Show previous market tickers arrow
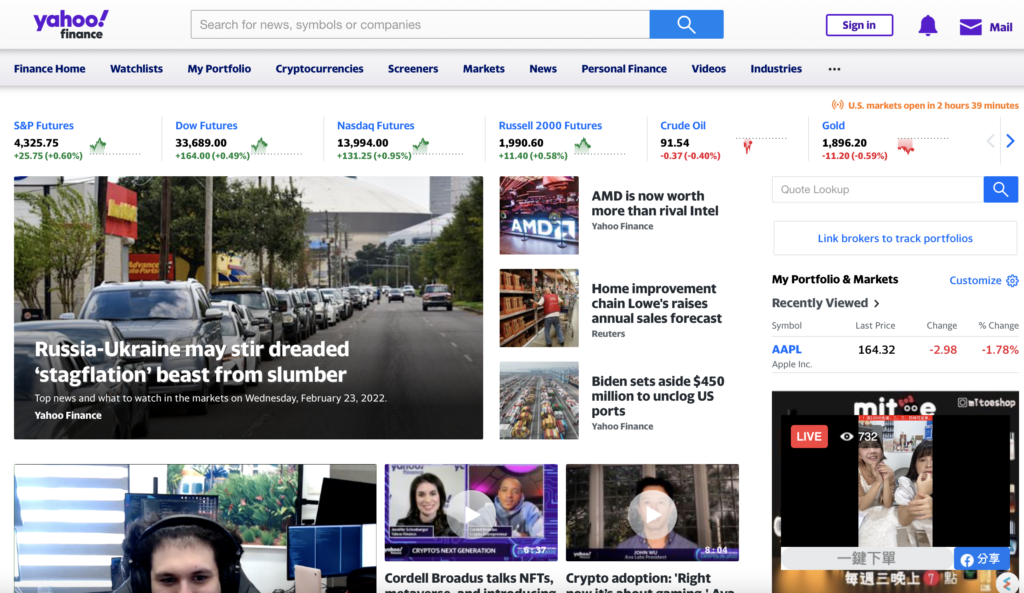Viewport: 1024px width, 593px height. (x=990, y=140)
